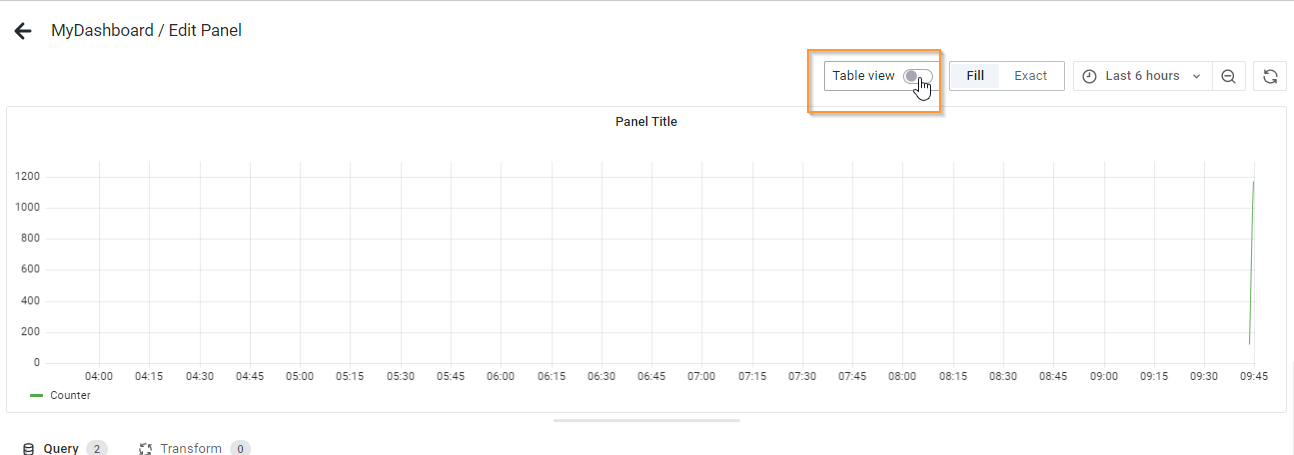Image resolution: width=1294 pixels, height=455 pixels.
Task: Click the Transform tab icon
Action: tap(145, 449)
